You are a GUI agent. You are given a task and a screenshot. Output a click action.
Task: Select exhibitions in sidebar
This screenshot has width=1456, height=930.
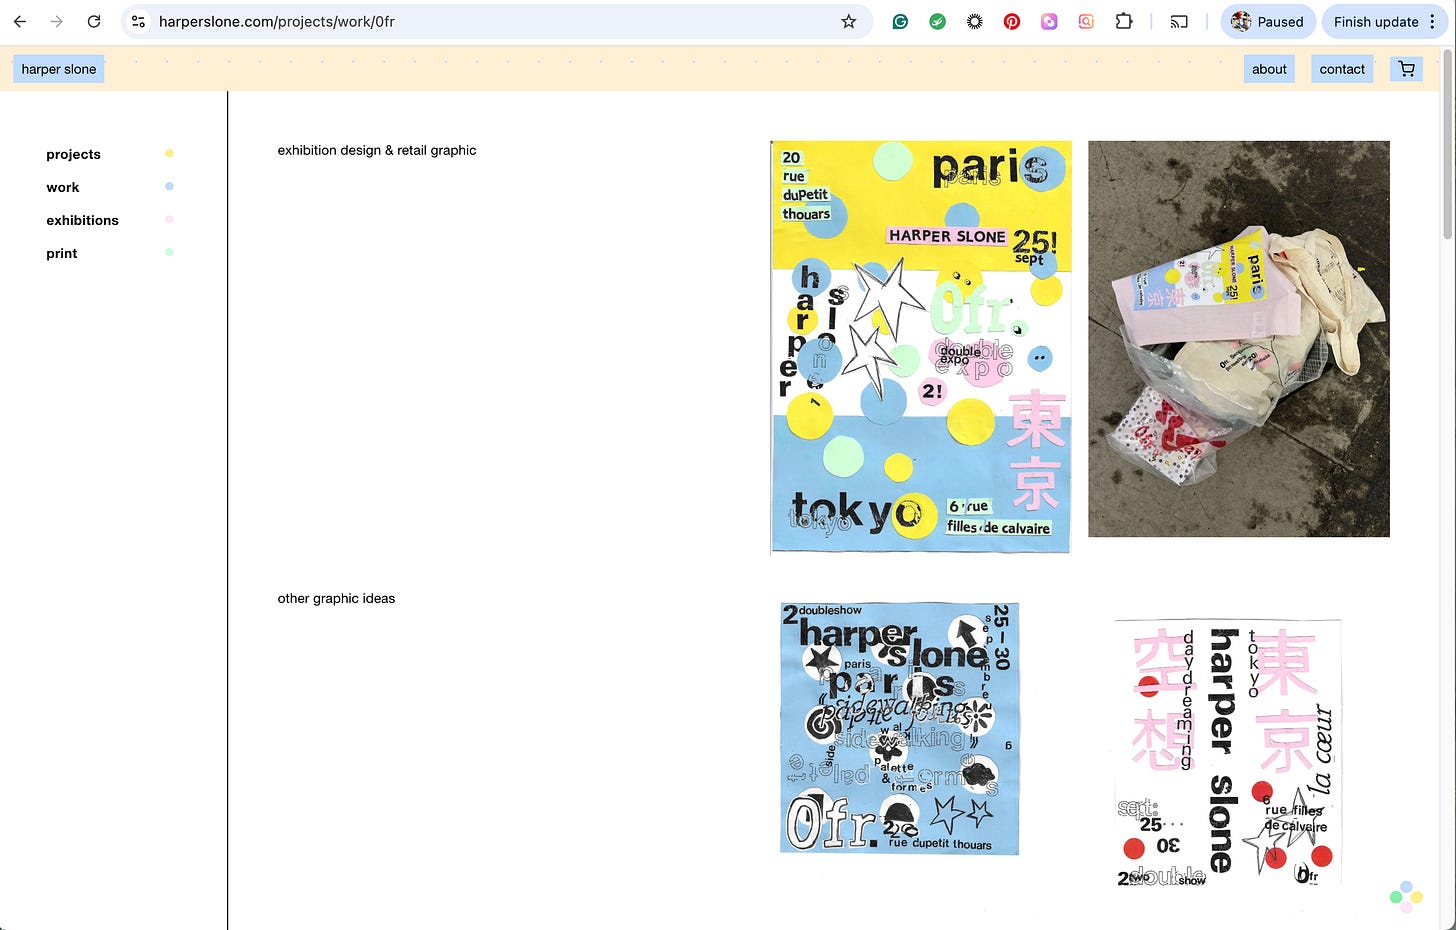pos(82,220)
